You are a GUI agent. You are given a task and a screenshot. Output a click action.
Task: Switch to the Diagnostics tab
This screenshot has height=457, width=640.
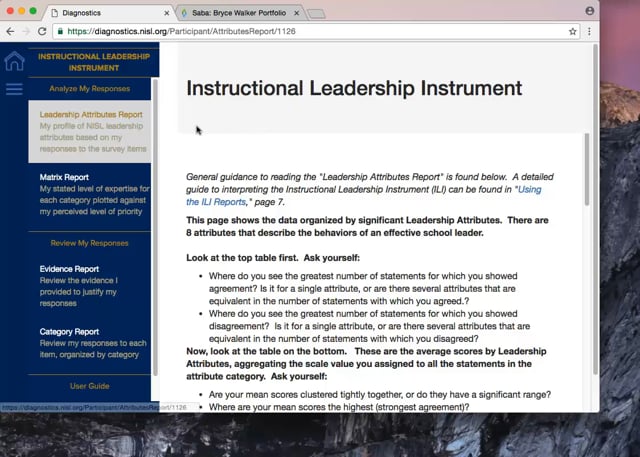[108, 13]
